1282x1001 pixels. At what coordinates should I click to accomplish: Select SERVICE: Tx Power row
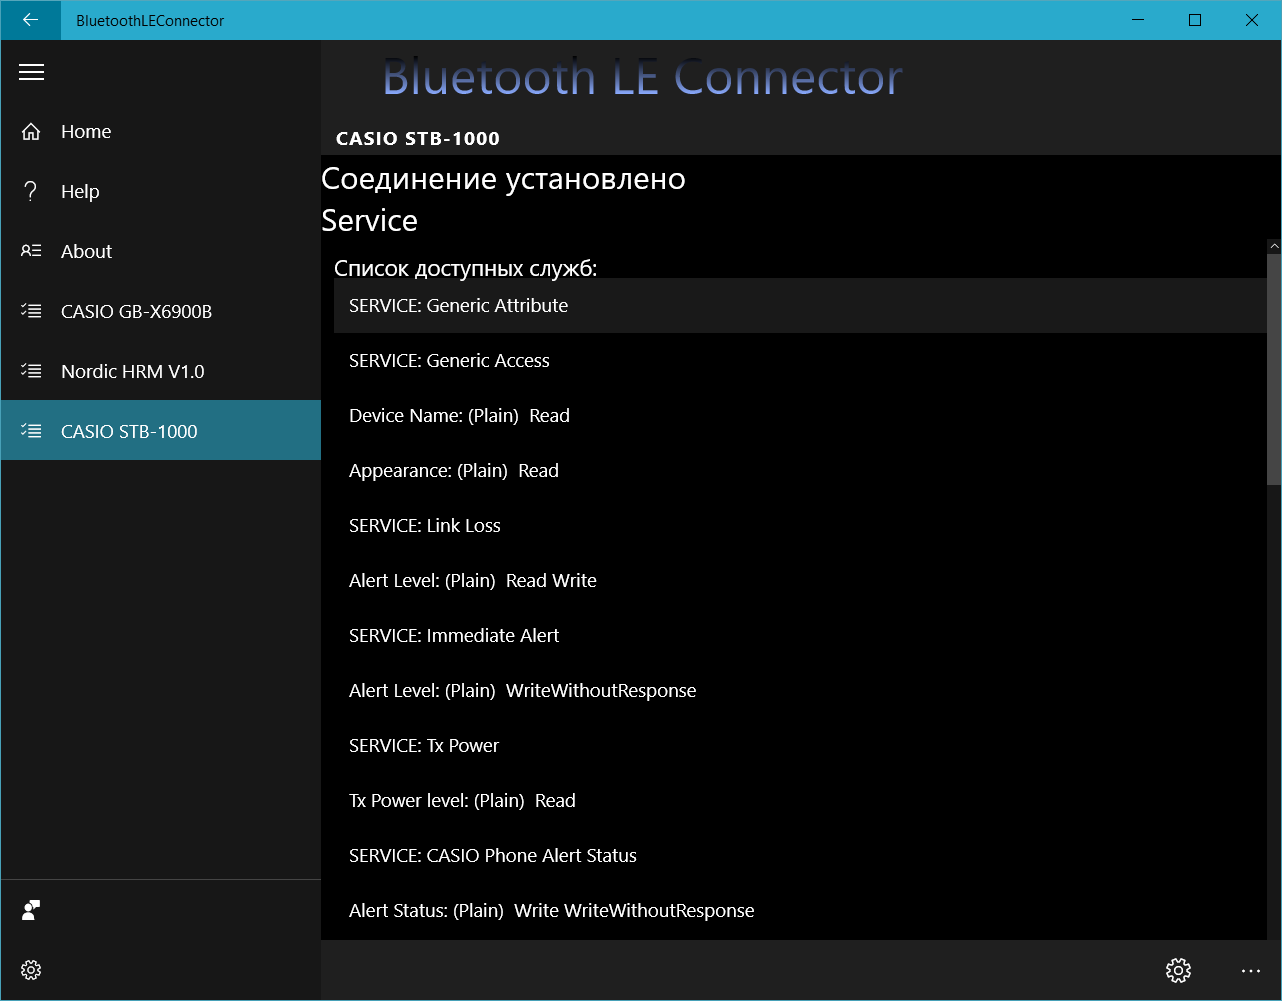800,745
